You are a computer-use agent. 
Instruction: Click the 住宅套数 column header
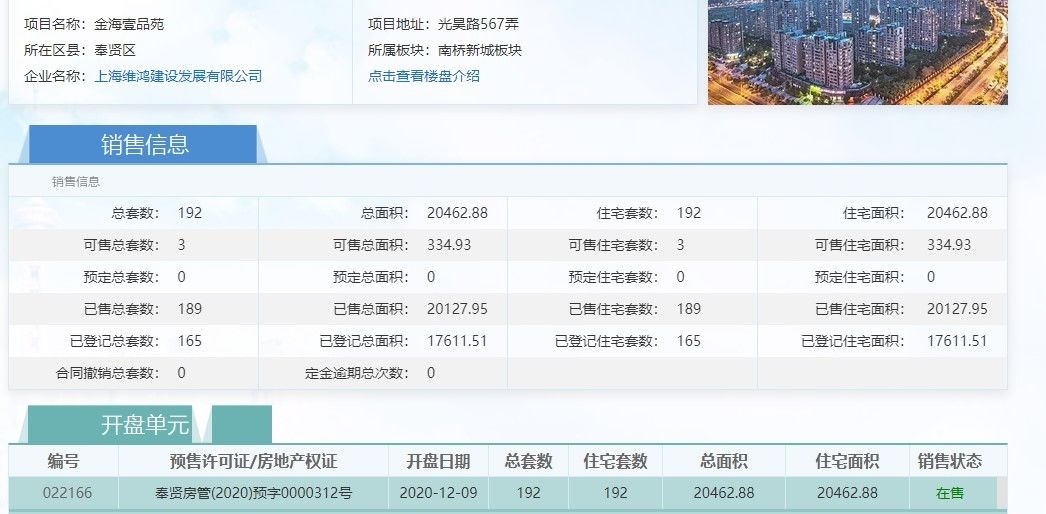615,461
